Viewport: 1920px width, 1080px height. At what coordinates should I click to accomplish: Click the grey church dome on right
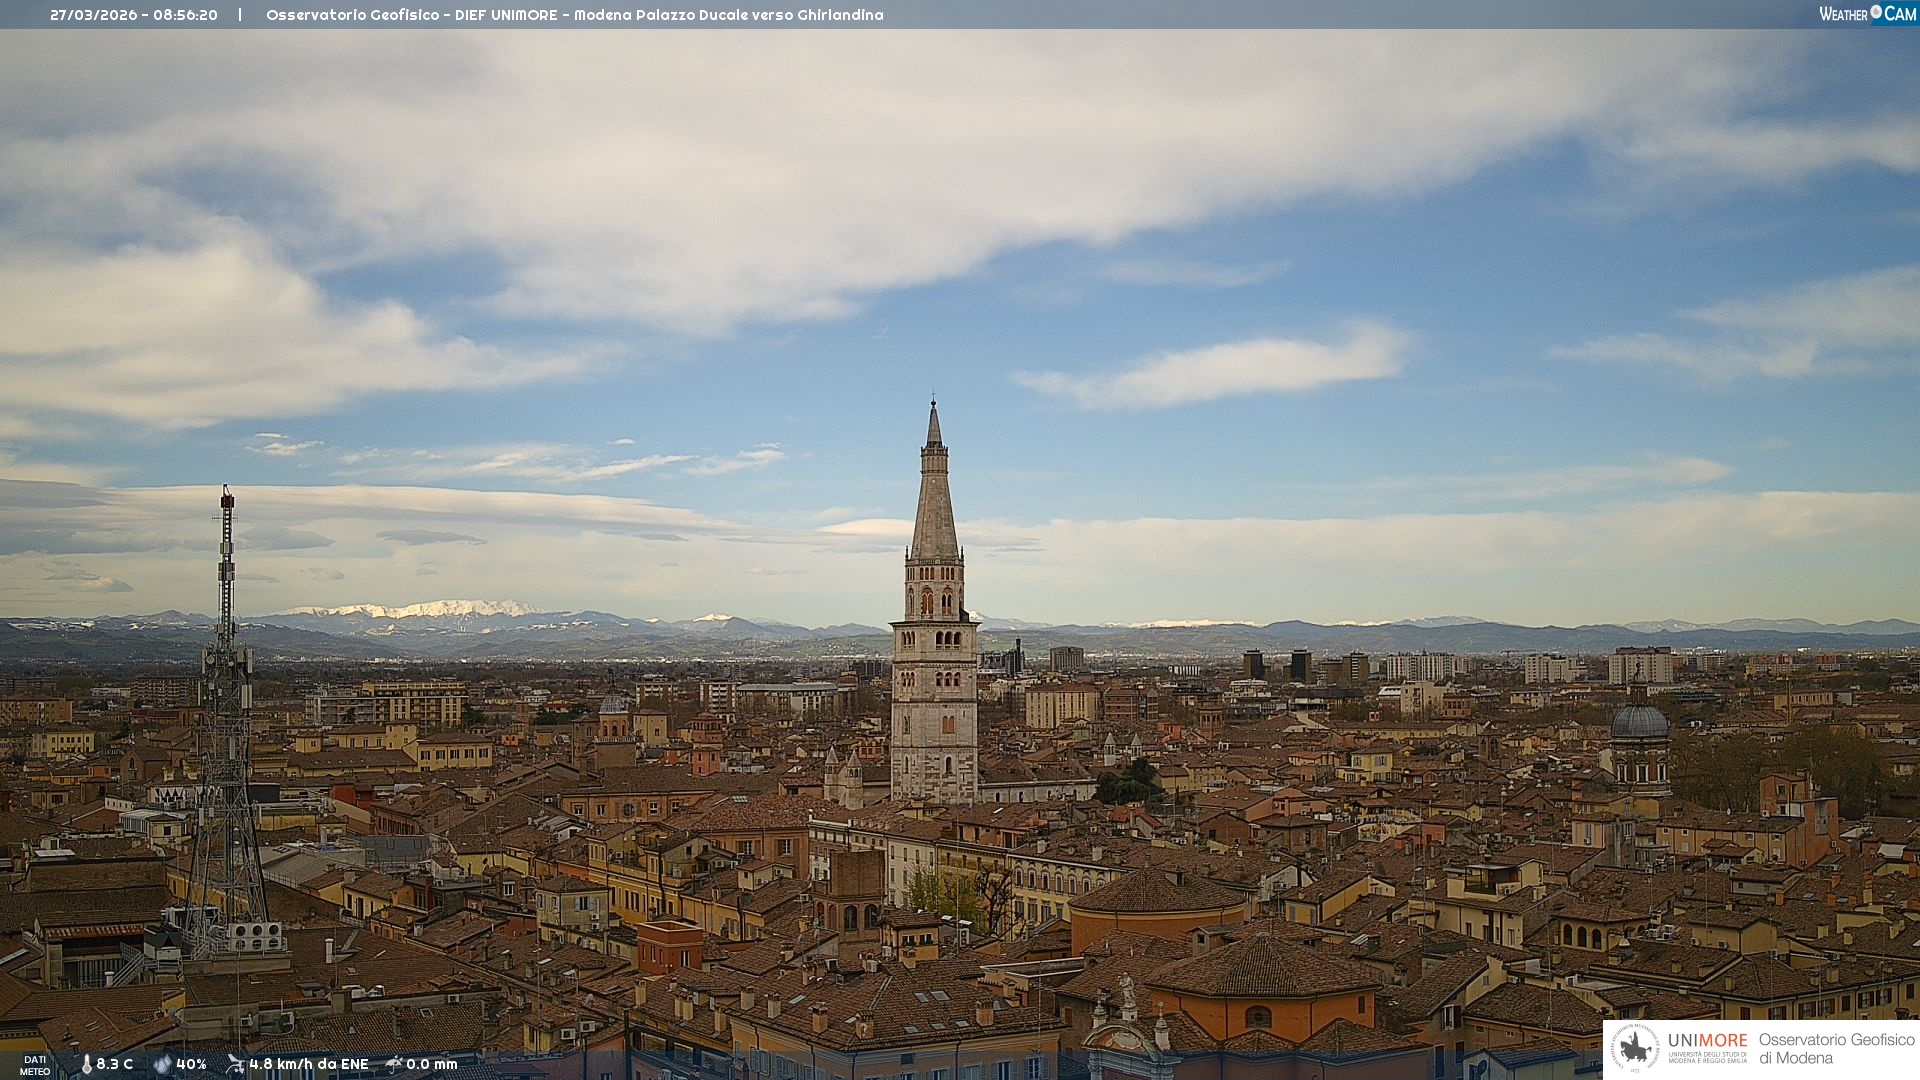pyautogui.click(x=1640, y=722)
